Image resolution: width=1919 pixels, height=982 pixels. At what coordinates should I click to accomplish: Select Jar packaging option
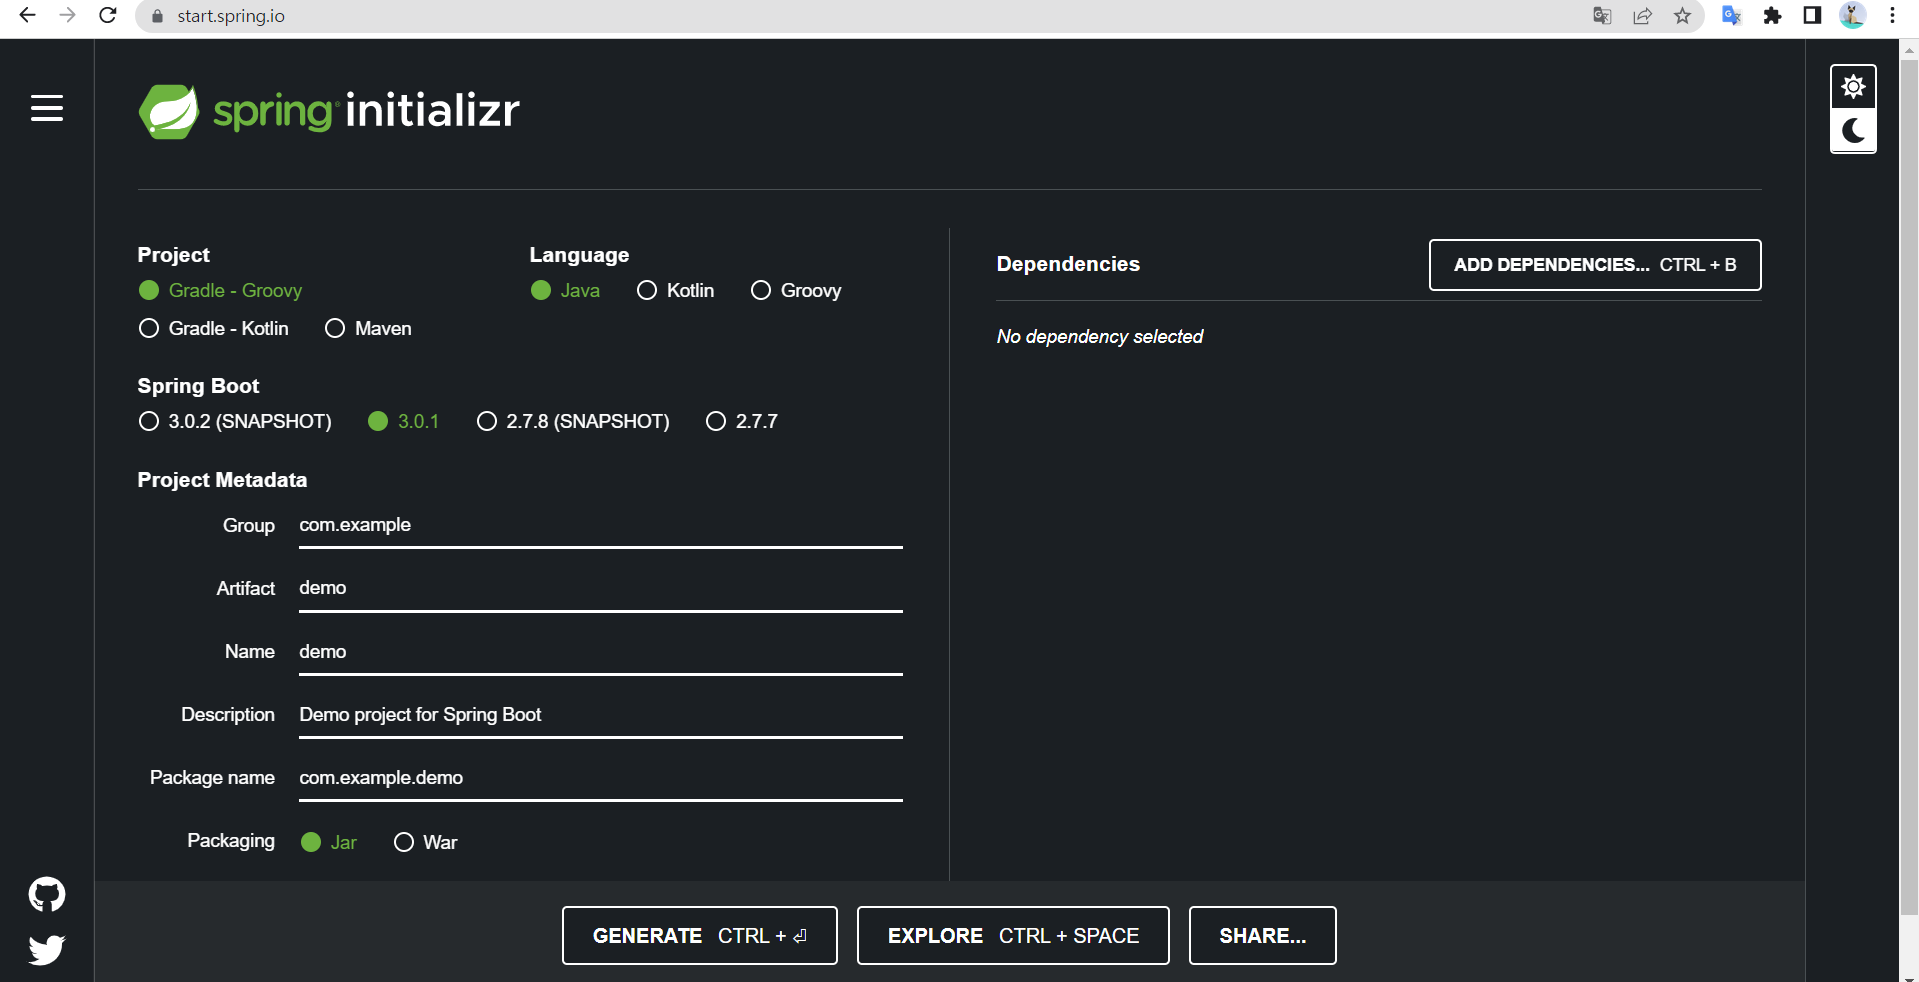pos(328,842)
